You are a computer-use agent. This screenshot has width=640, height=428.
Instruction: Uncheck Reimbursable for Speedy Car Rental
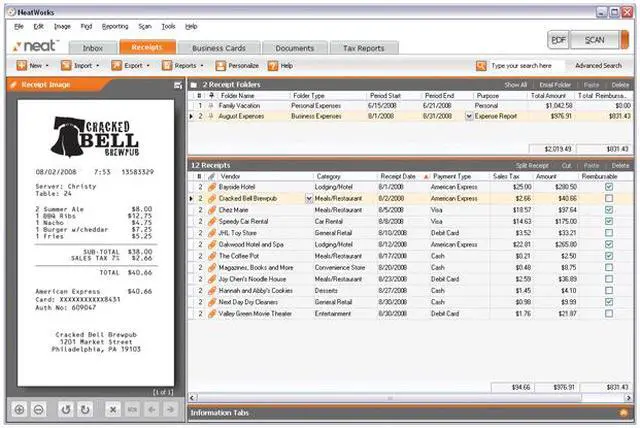coord(609,221)
